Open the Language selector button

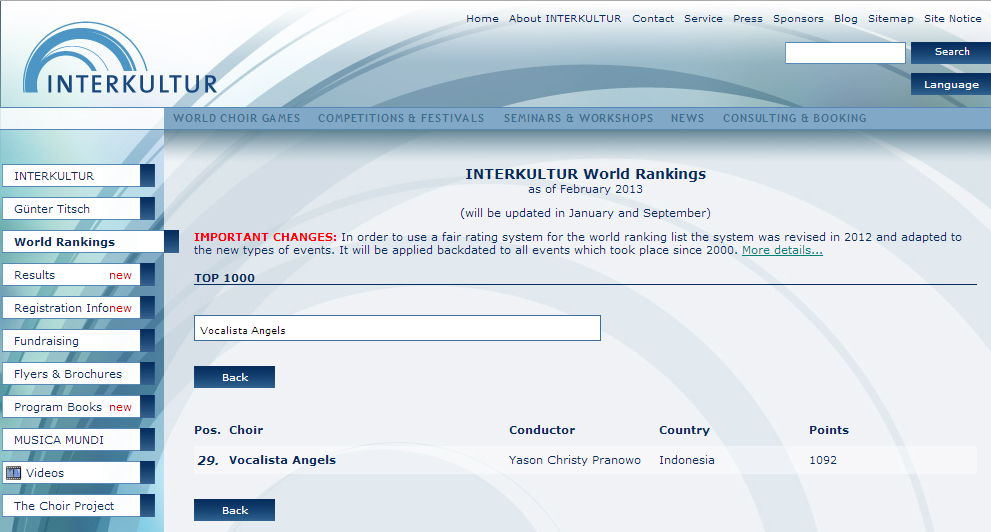pyautogui.click(x=951, y=84)
